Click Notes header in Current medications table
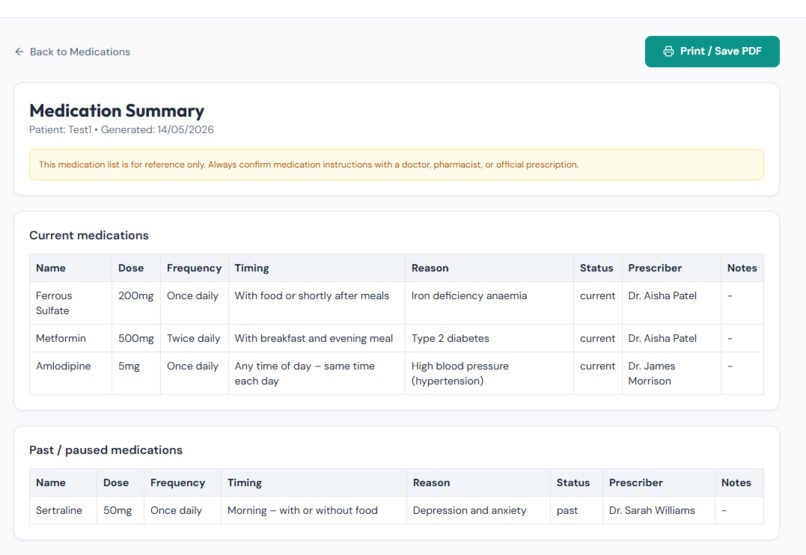This screenshot has width=806, height=555. pos(742,268)
